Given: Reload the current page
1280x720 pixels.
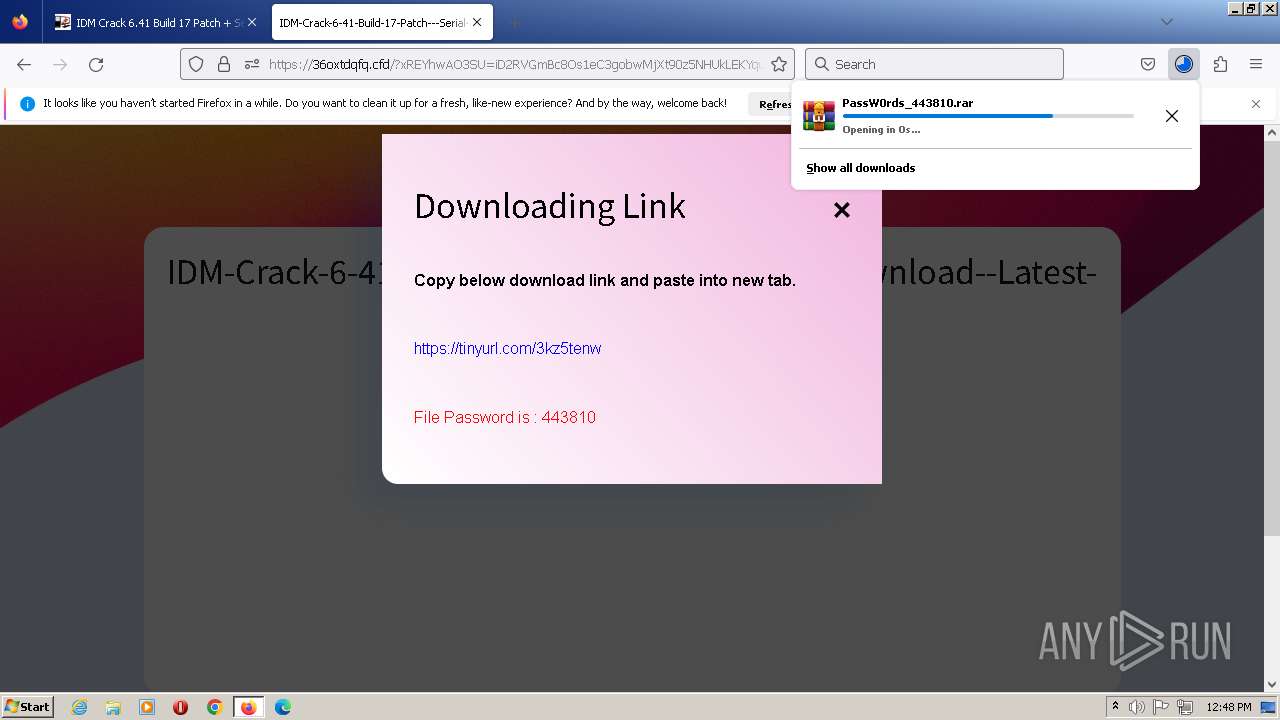Looking at the screenshot, I should pos(96,64).
